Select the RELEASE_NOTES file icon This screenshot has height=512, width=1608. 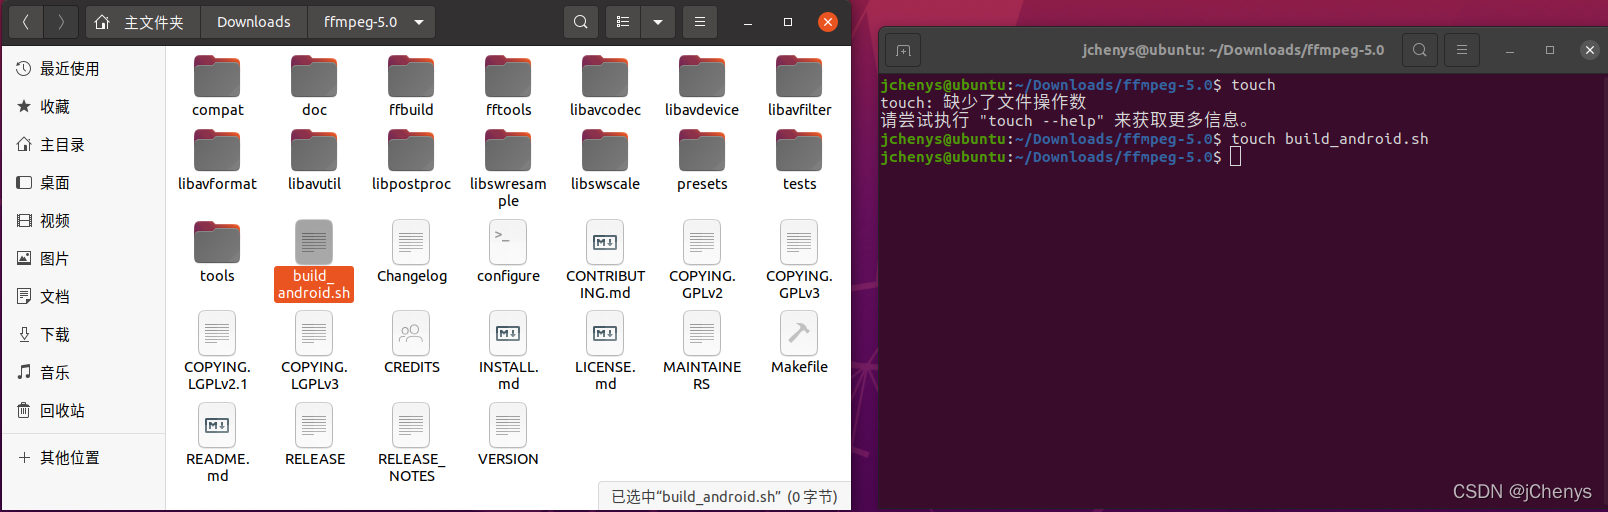(x=411, y=425)
